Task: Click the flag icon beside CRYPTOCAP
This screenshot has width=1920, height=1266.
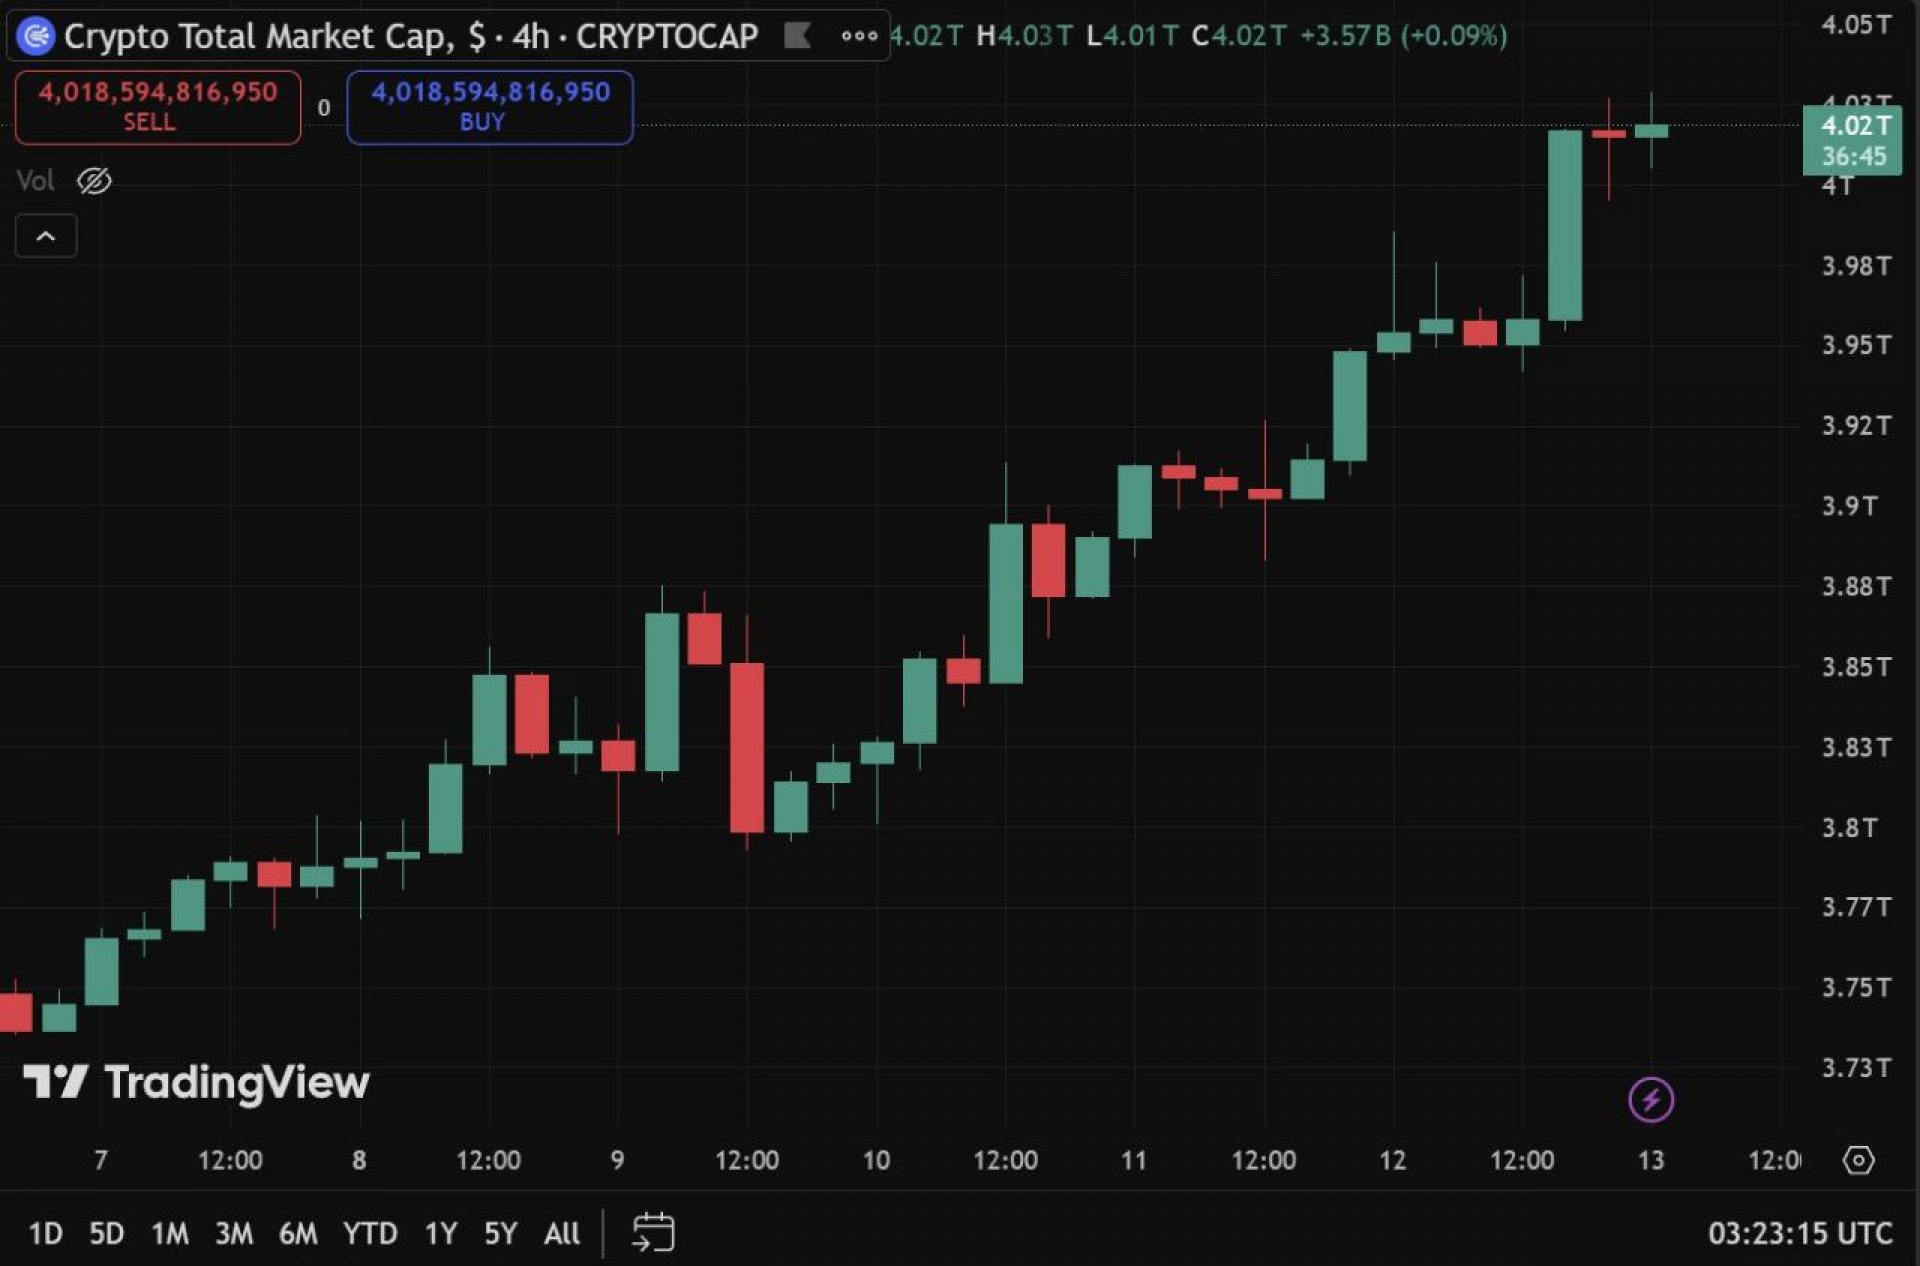Action: pos(797,36)
